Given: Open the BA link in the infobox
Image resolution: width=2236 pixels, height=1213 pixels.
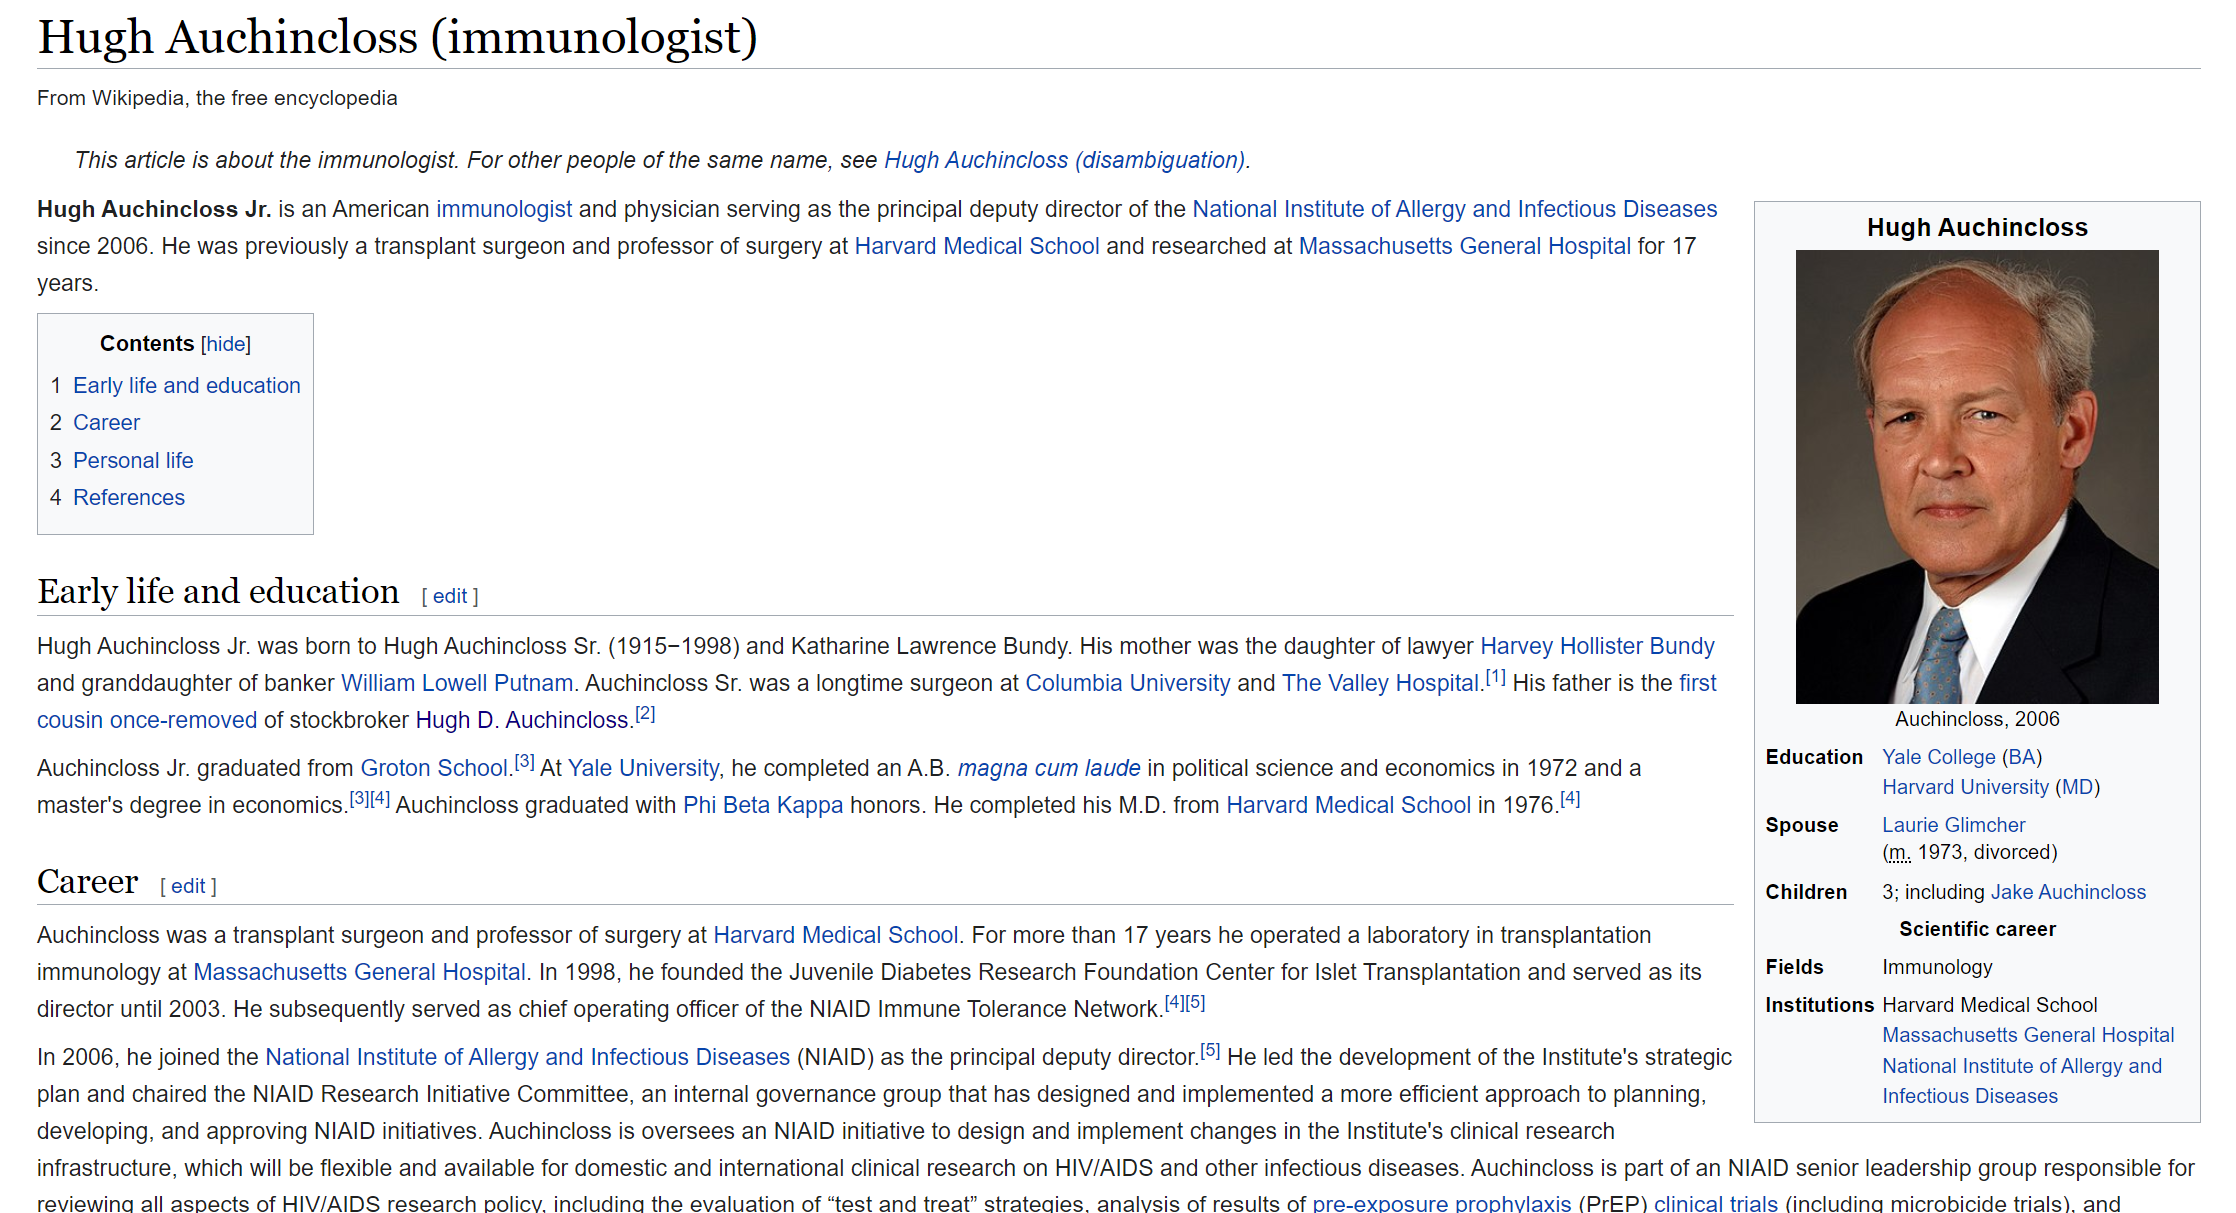Looking at the screenshot, I should click(x=2022, y=757).
